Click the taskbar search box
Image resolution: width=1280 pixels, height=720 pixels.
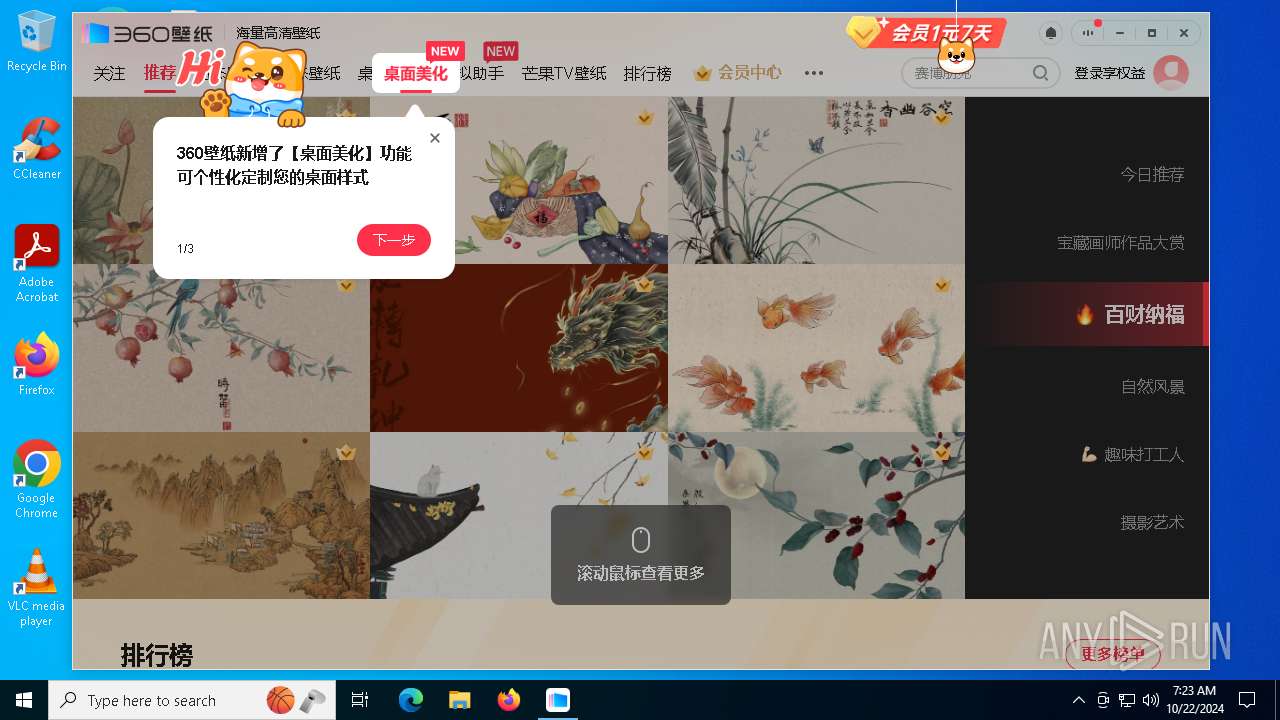tap(192, 700)
